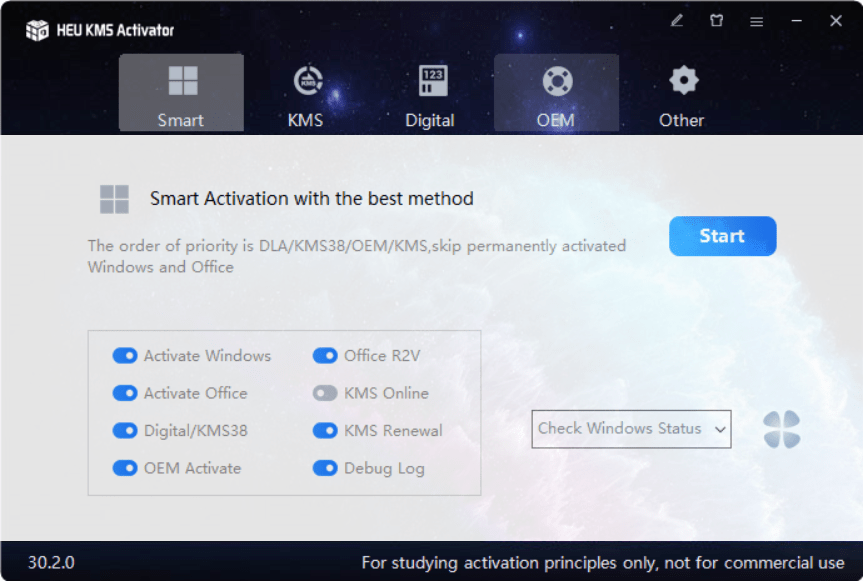Go to the Other settings tab
This screenshot has height=581, width=863.
(682, 95)
